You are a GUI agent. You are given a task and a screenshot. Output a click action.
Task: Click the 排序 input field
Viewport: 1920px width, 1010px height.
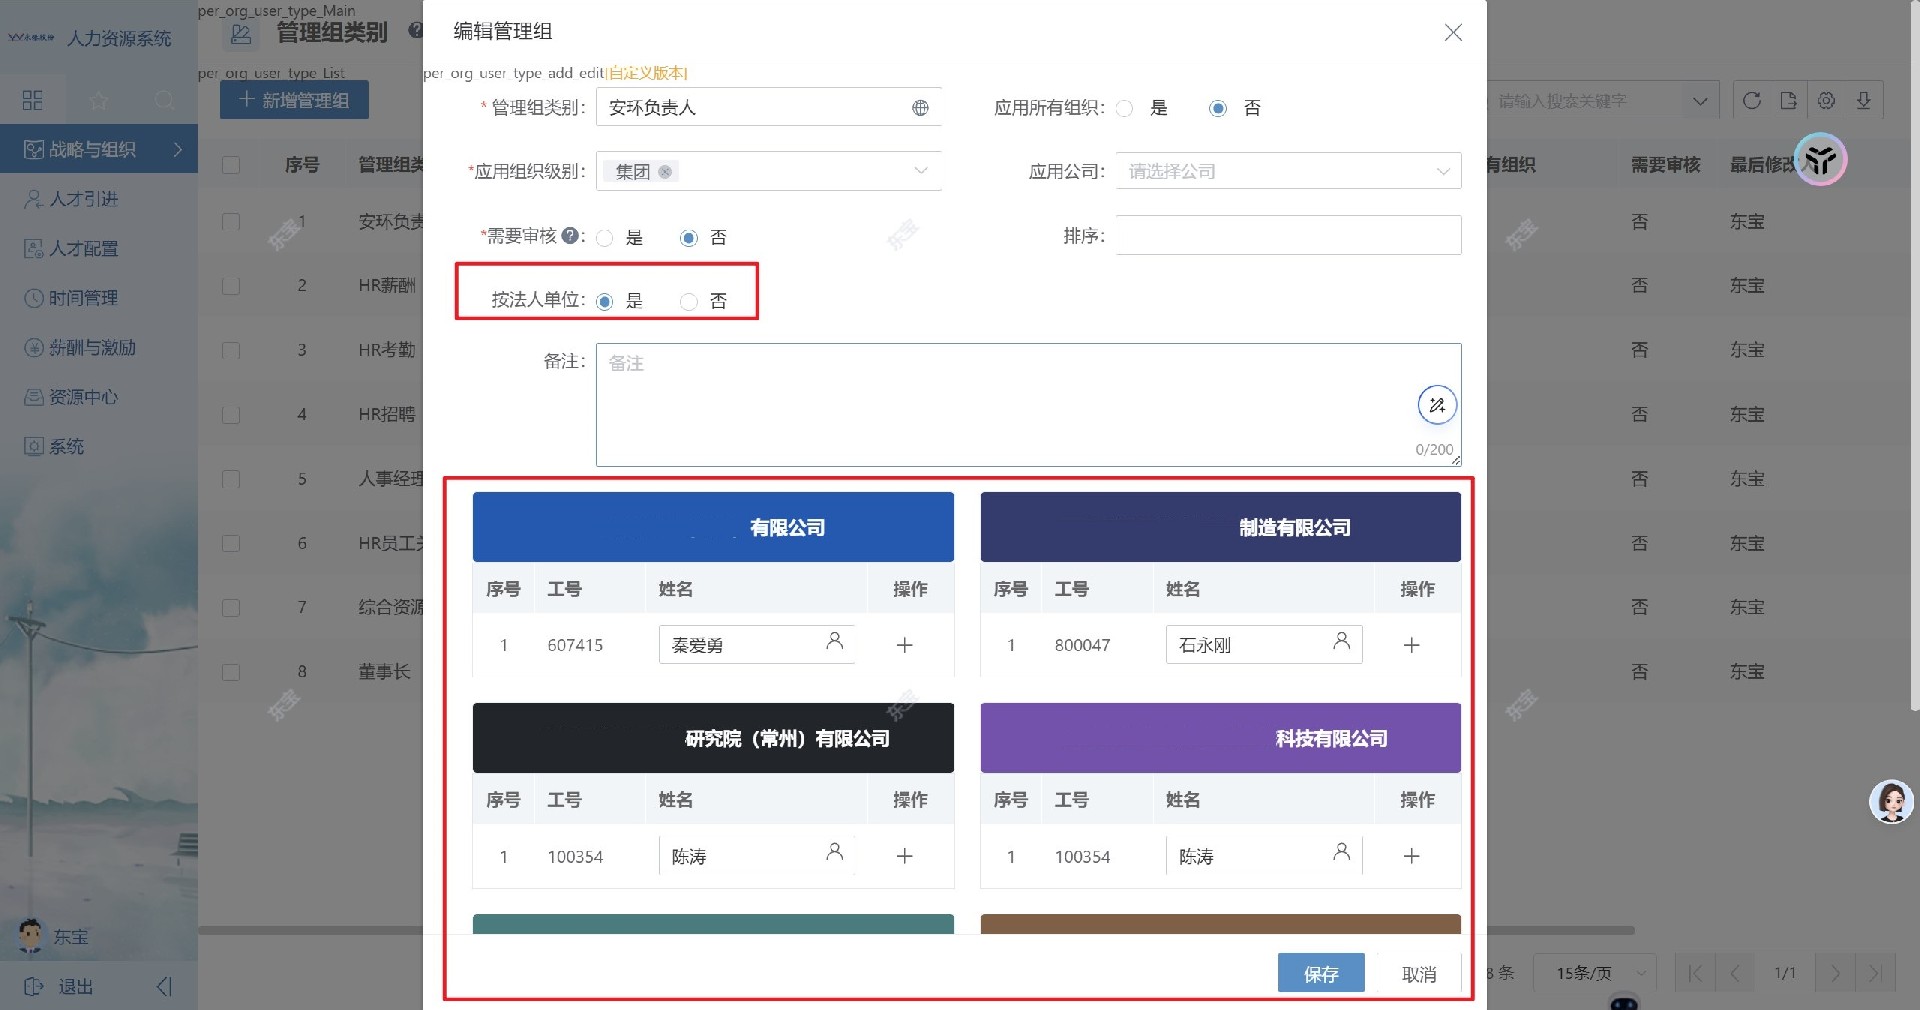tap(1287, 235)
